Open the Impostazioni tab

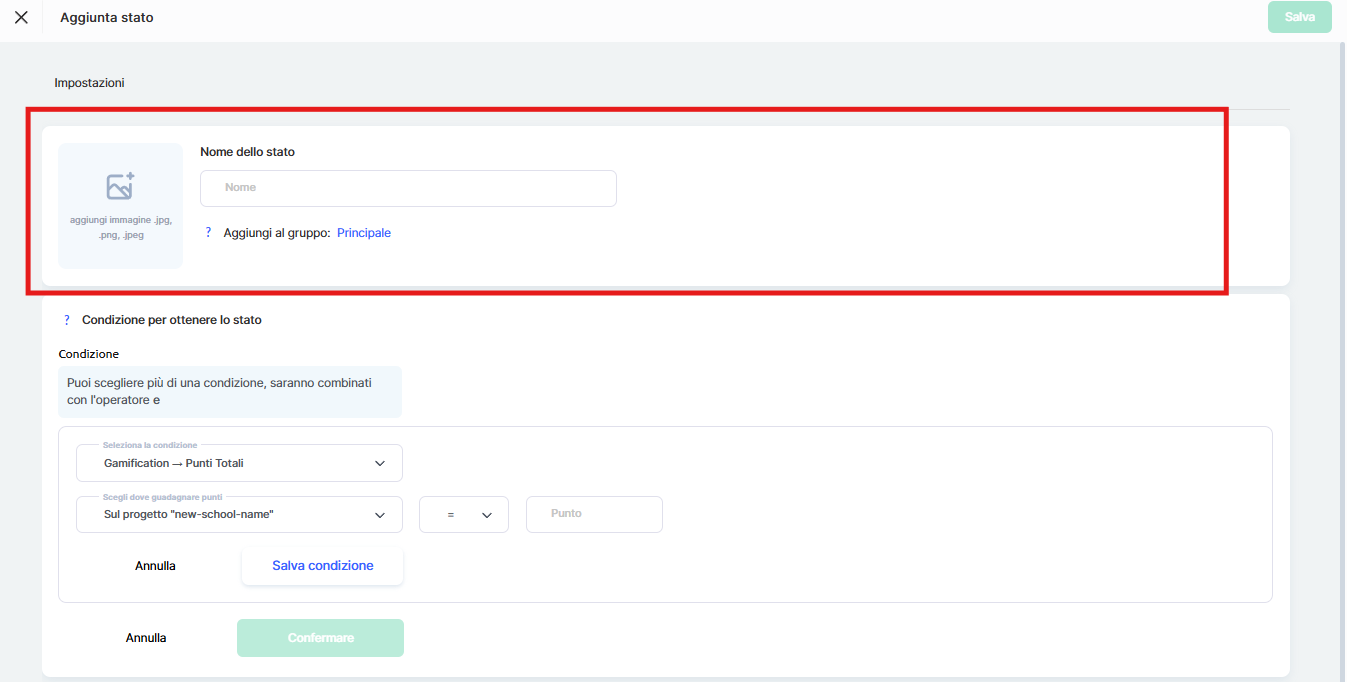89,83
